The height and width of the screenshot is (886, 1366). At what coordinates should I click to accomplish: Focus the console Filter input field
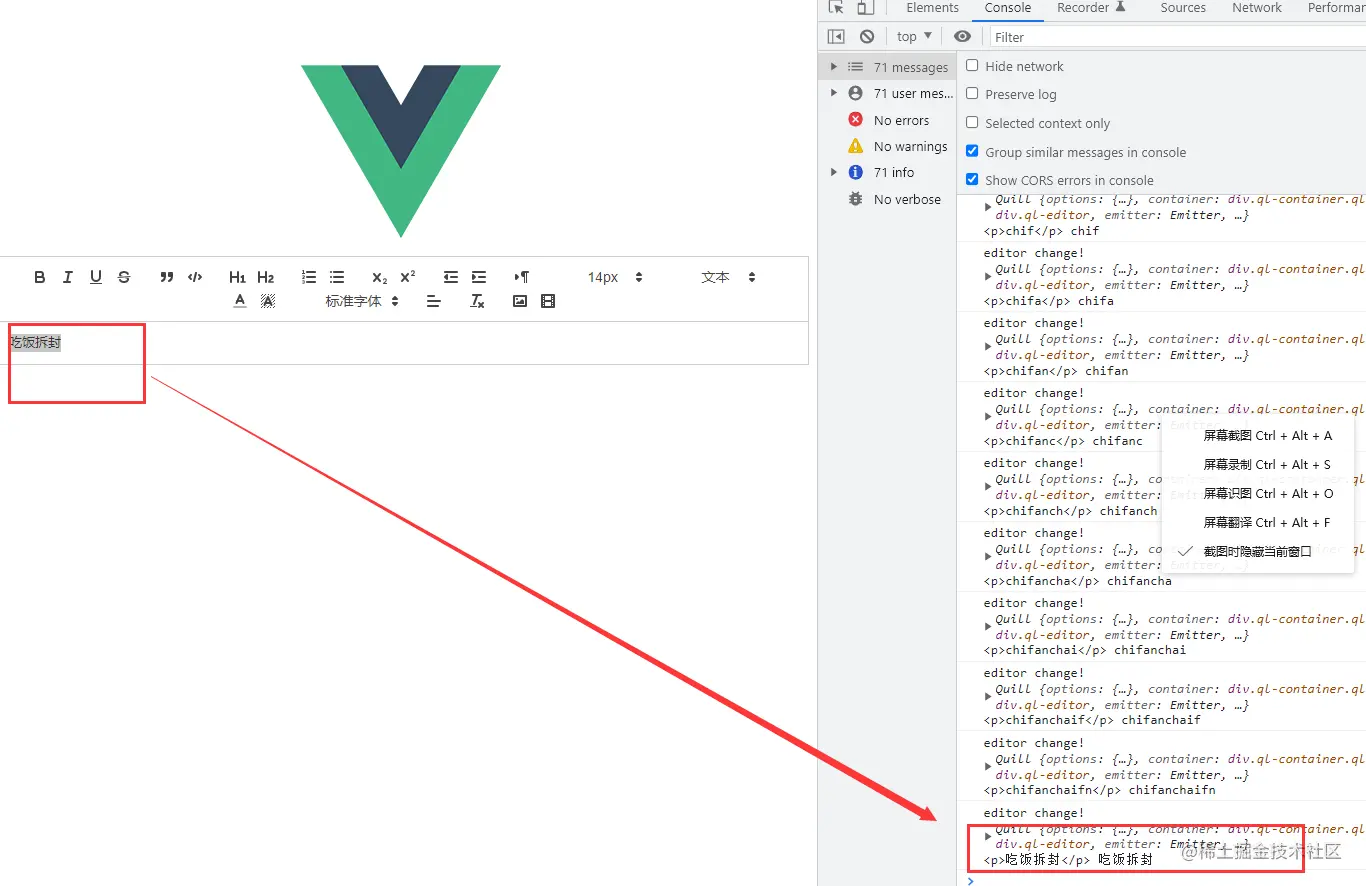coord(1178,37)
